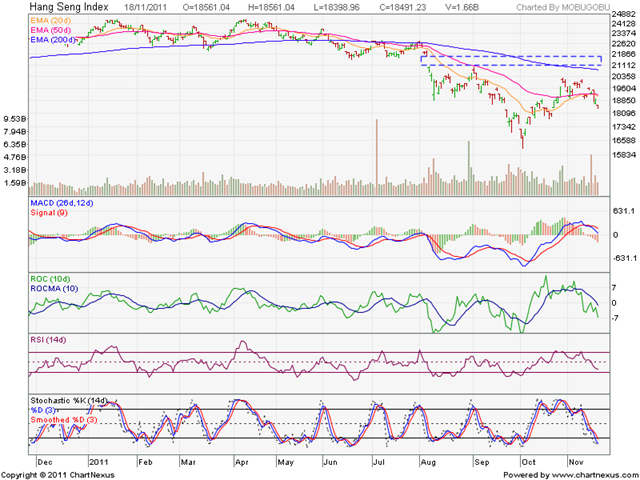This screenshot has height=480, width=640.
Task: Click the 9.53B volume axis label
Action: coord(15,119)
